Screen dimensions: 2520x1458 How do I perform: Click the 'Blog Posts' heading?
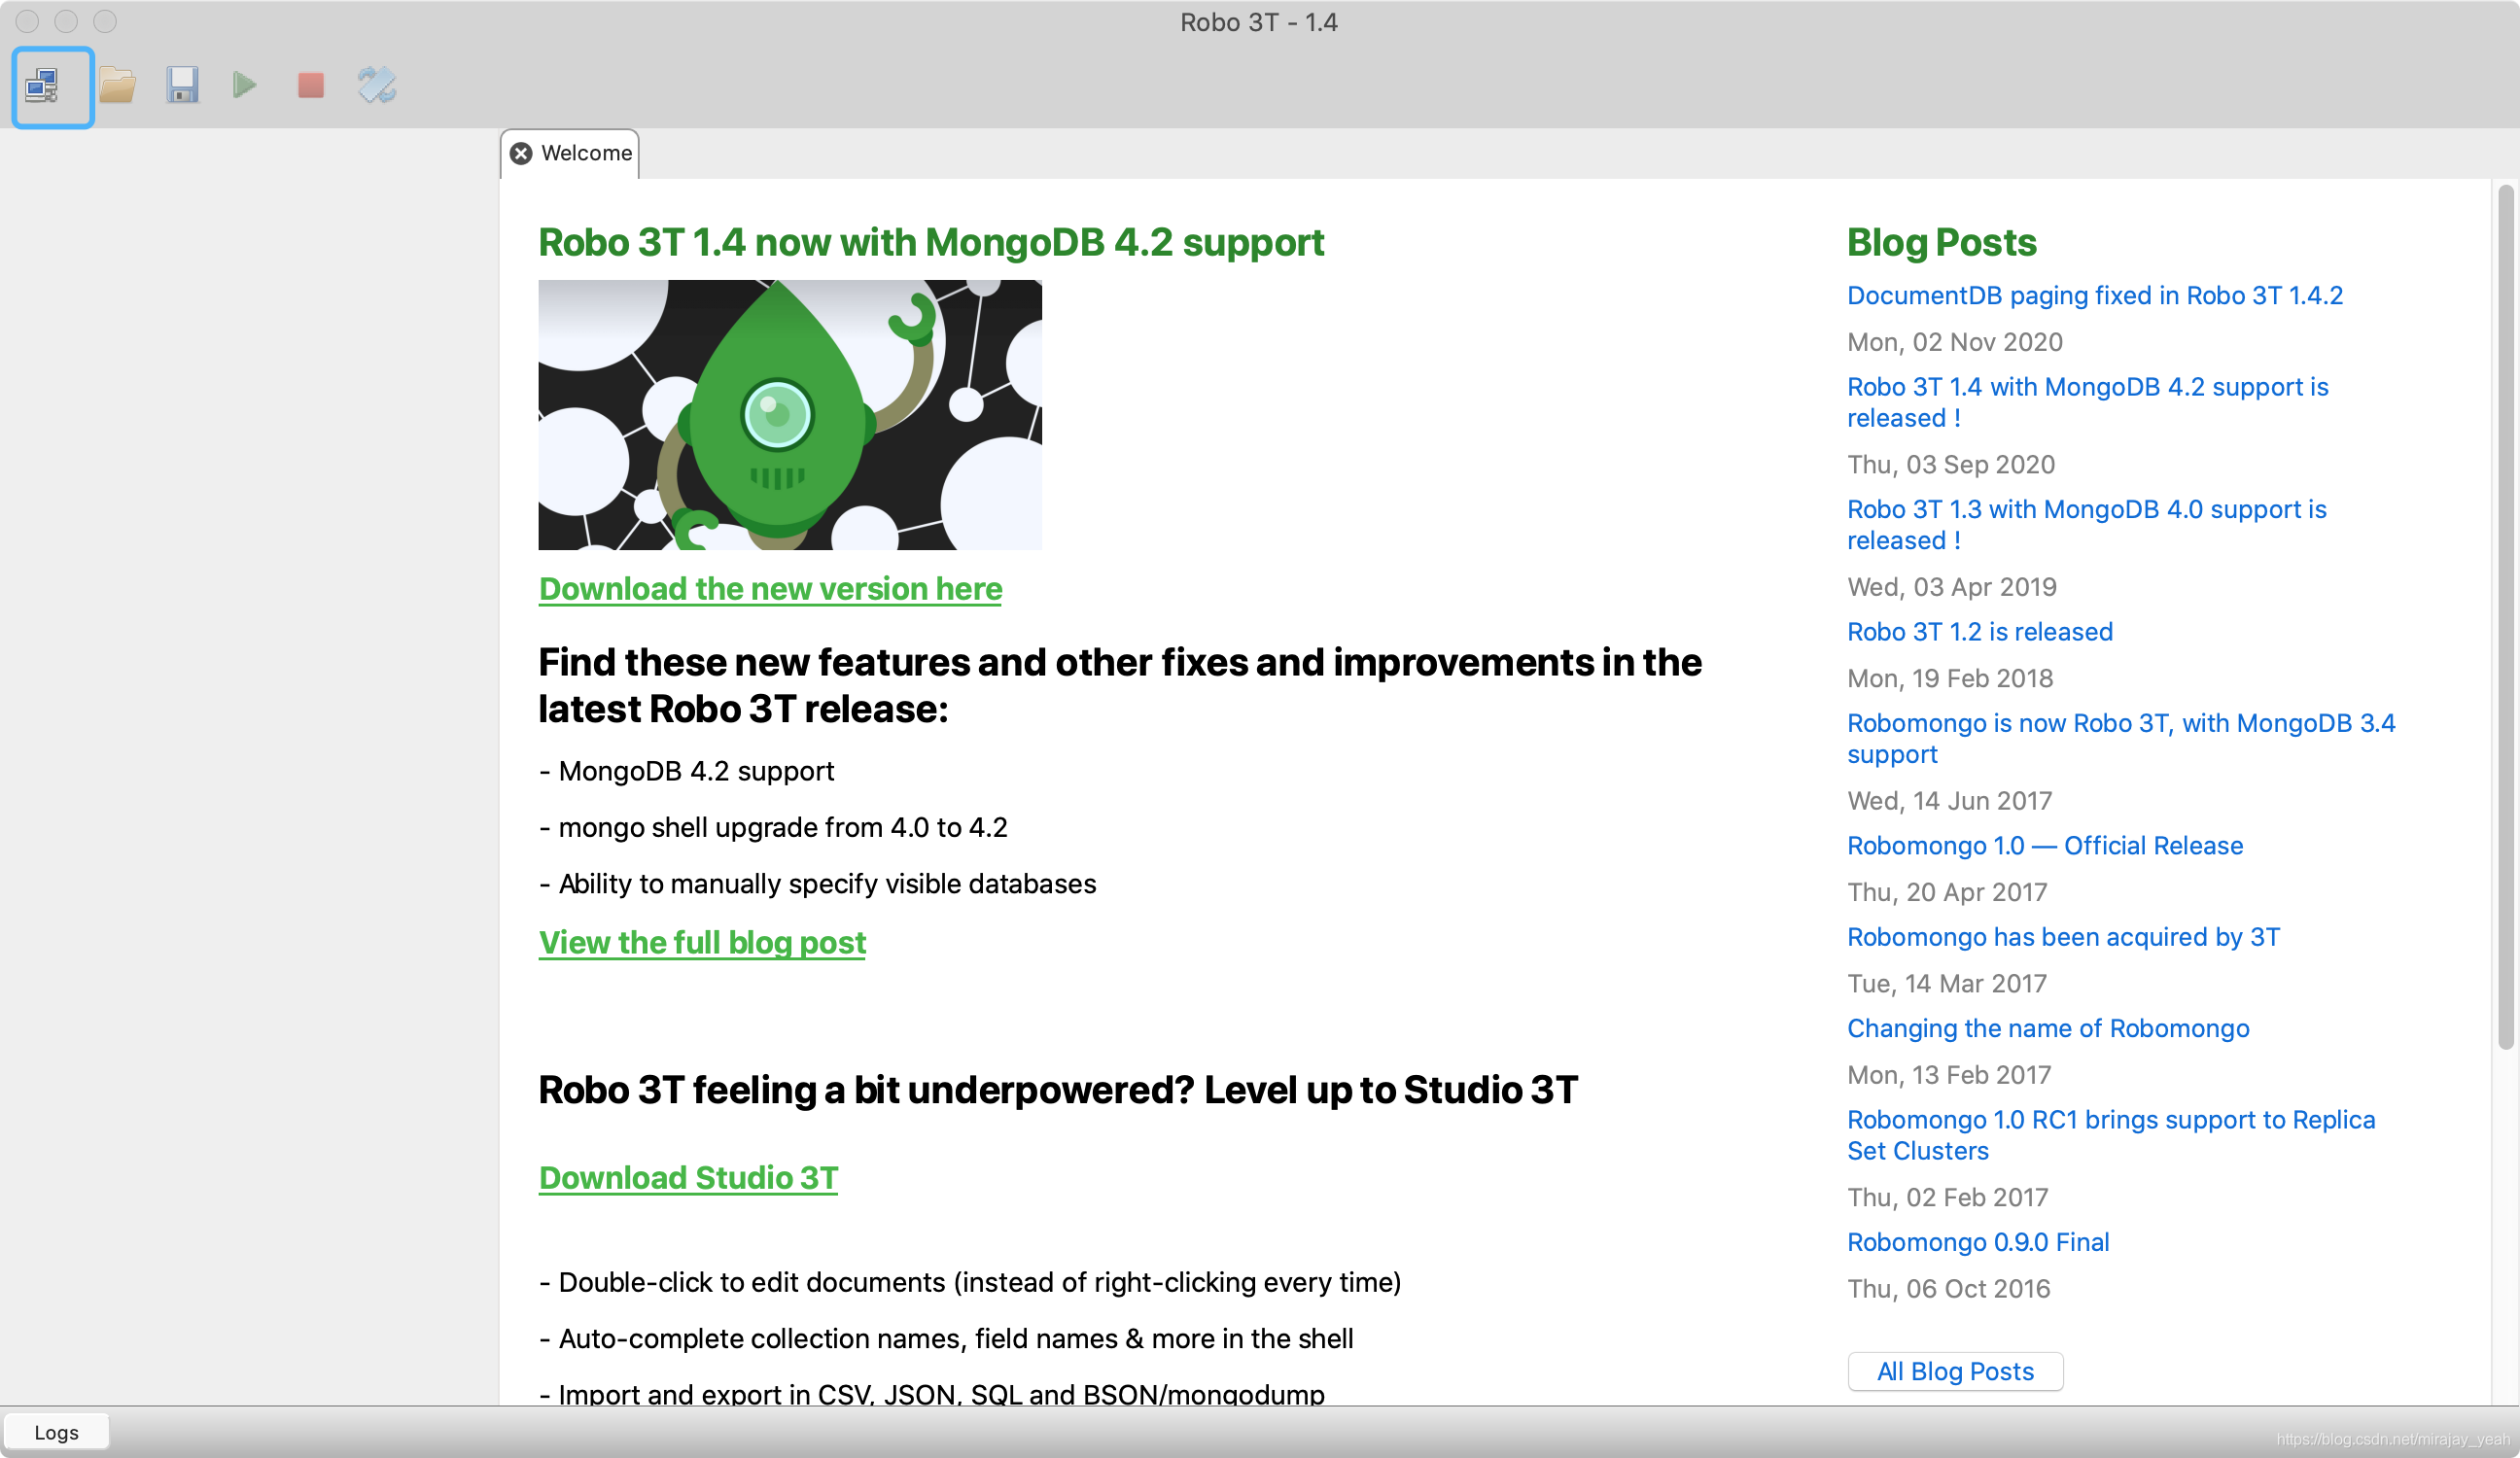pyautogui.click(x=1941, y=242)
